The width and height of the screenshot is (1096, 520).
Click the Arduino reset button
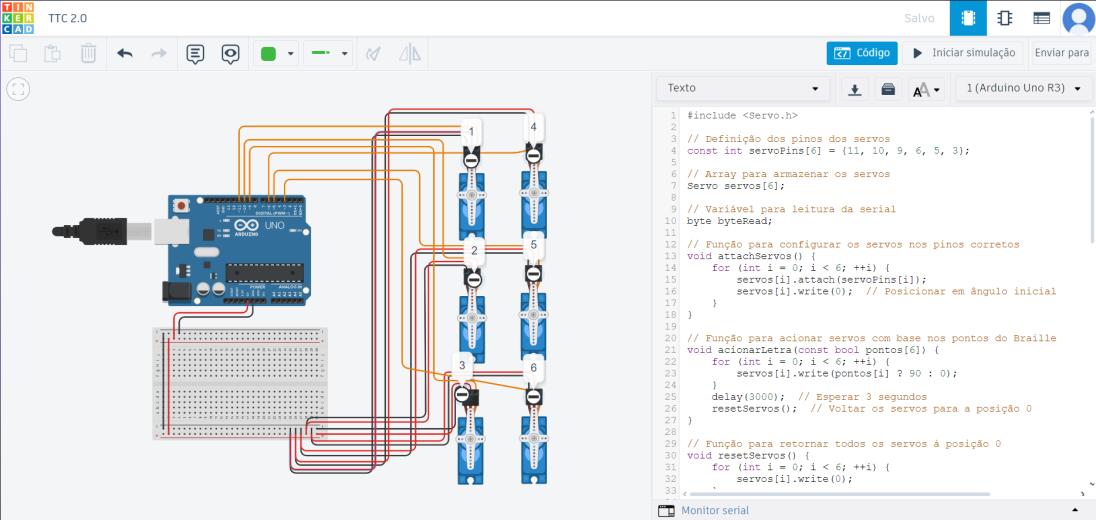[x=182, y=205]
